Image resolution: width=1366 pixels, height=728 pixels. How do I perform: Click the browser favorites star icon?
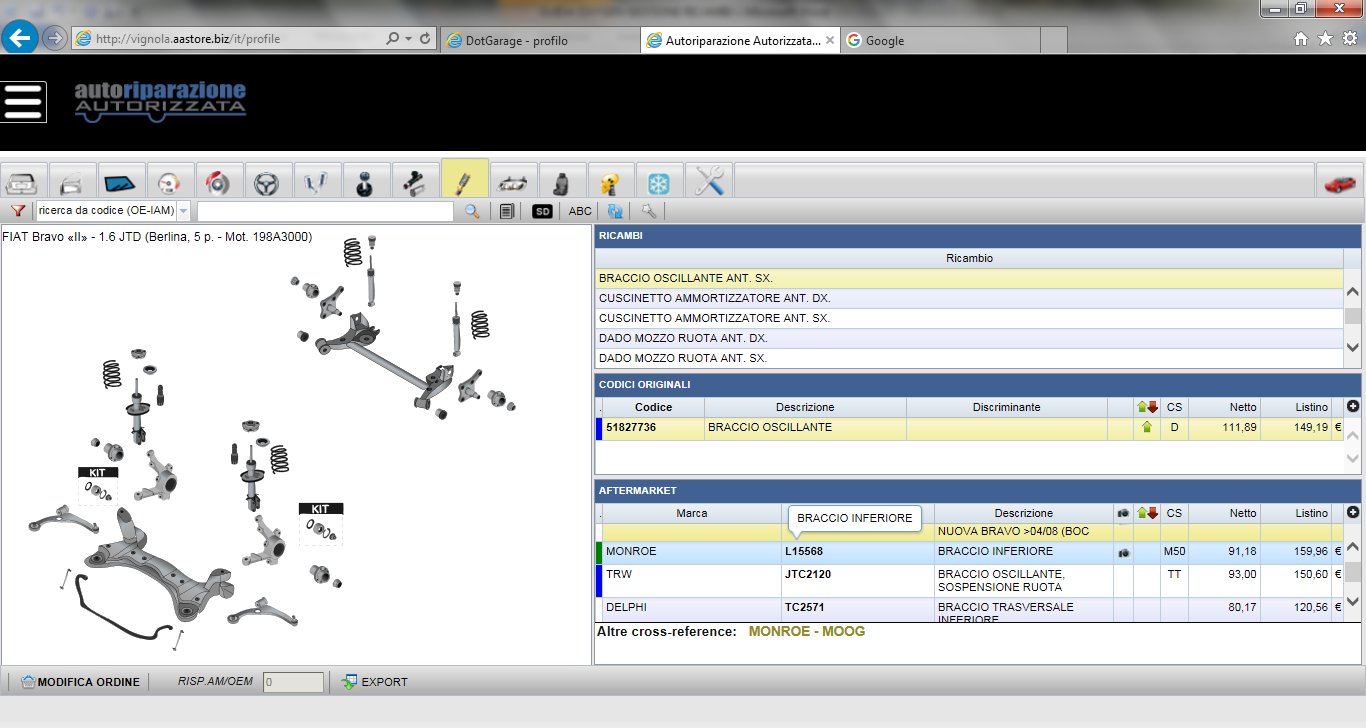(1326, 39)
